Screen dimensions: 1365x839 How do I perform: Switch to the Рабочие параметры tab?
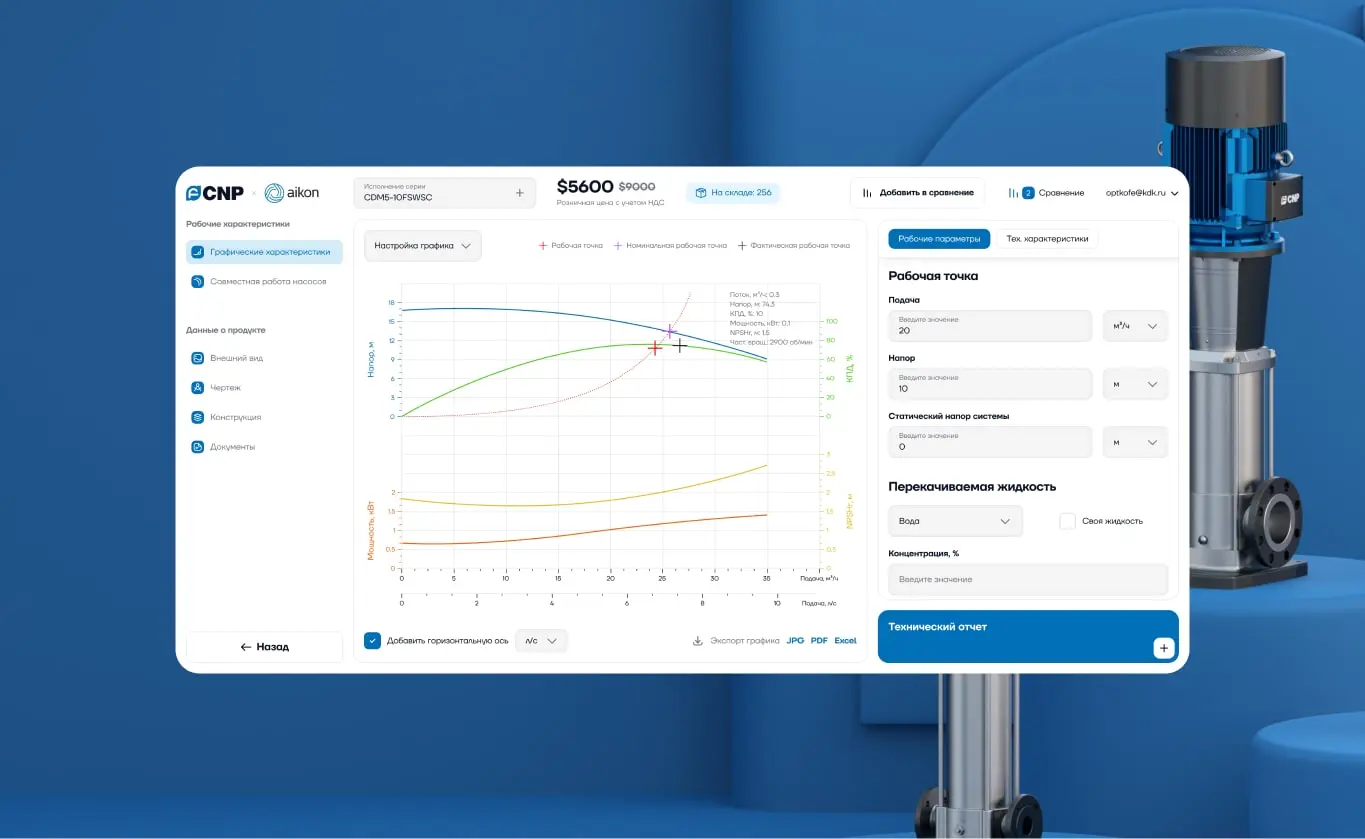(x=939, y=239)
